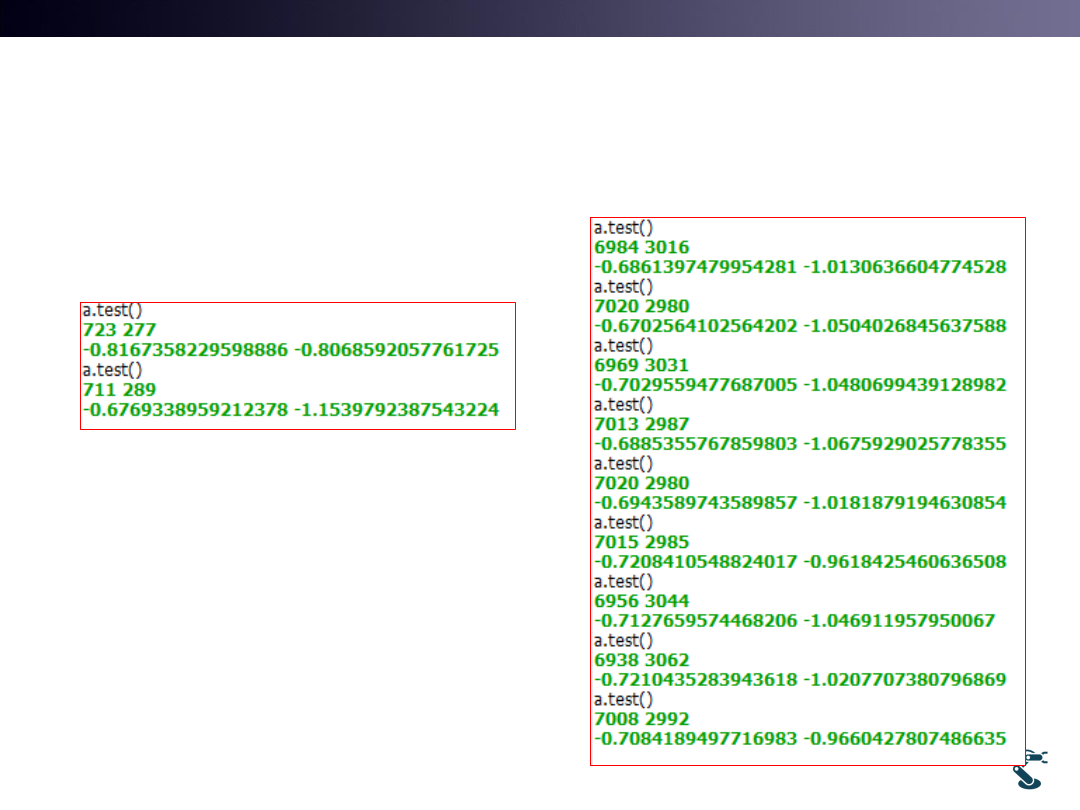Select the value -1.1539792387543224
The image size is (1080, 810).
398,409
